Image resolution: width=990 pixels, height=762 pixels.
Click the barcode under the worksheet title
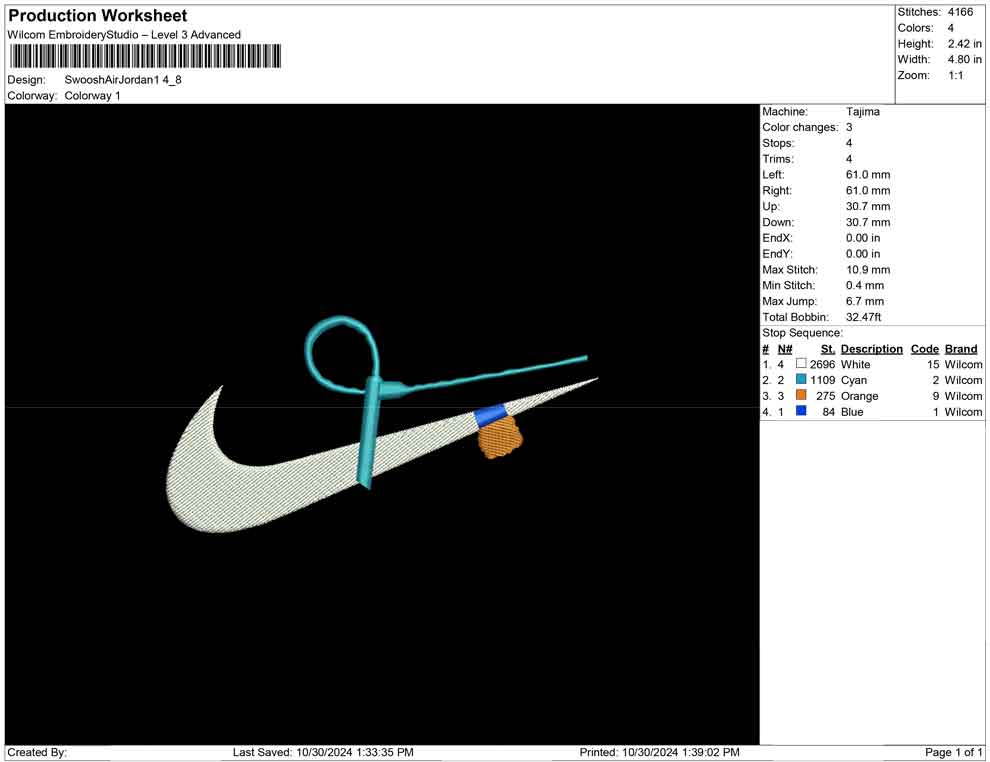[x=144, y=56]
